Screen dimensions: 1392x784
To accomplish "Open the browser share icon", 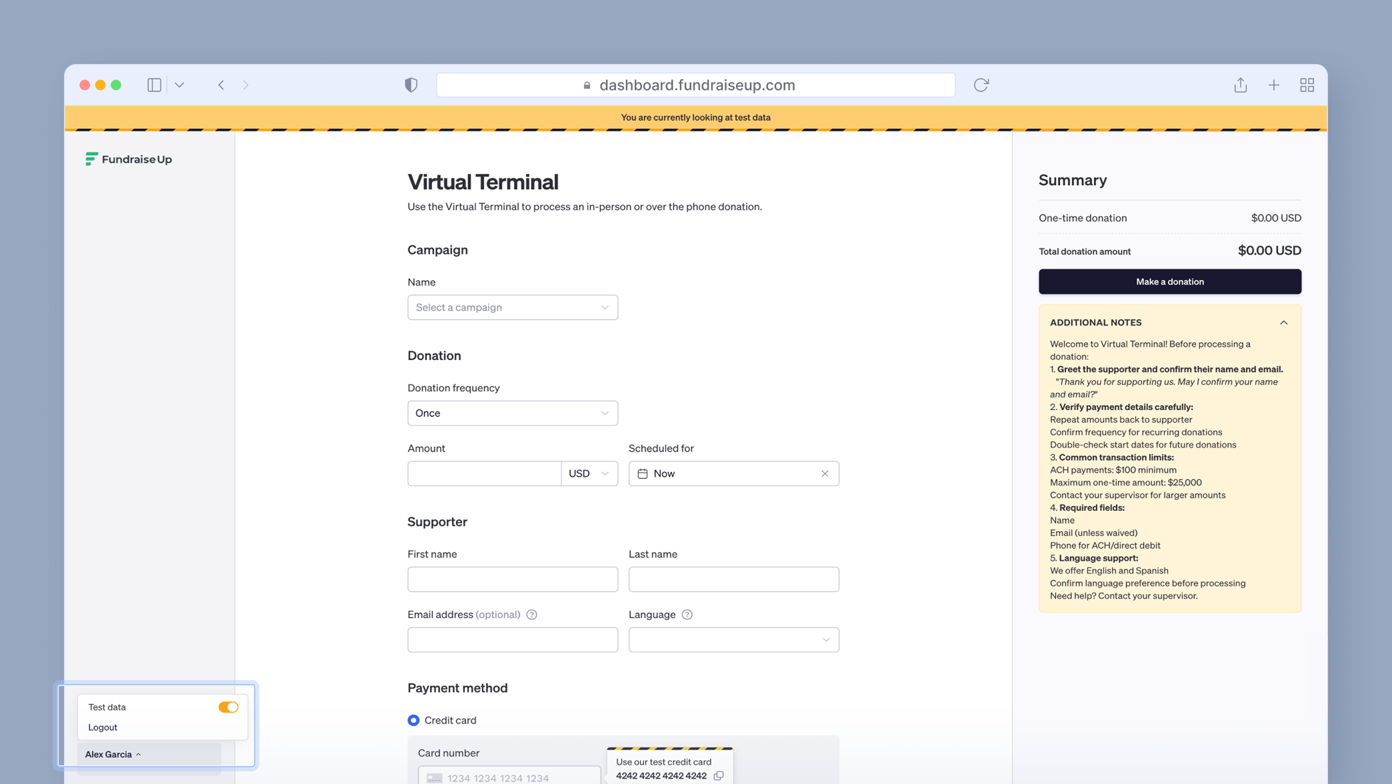I will [x=1240, y=85].
